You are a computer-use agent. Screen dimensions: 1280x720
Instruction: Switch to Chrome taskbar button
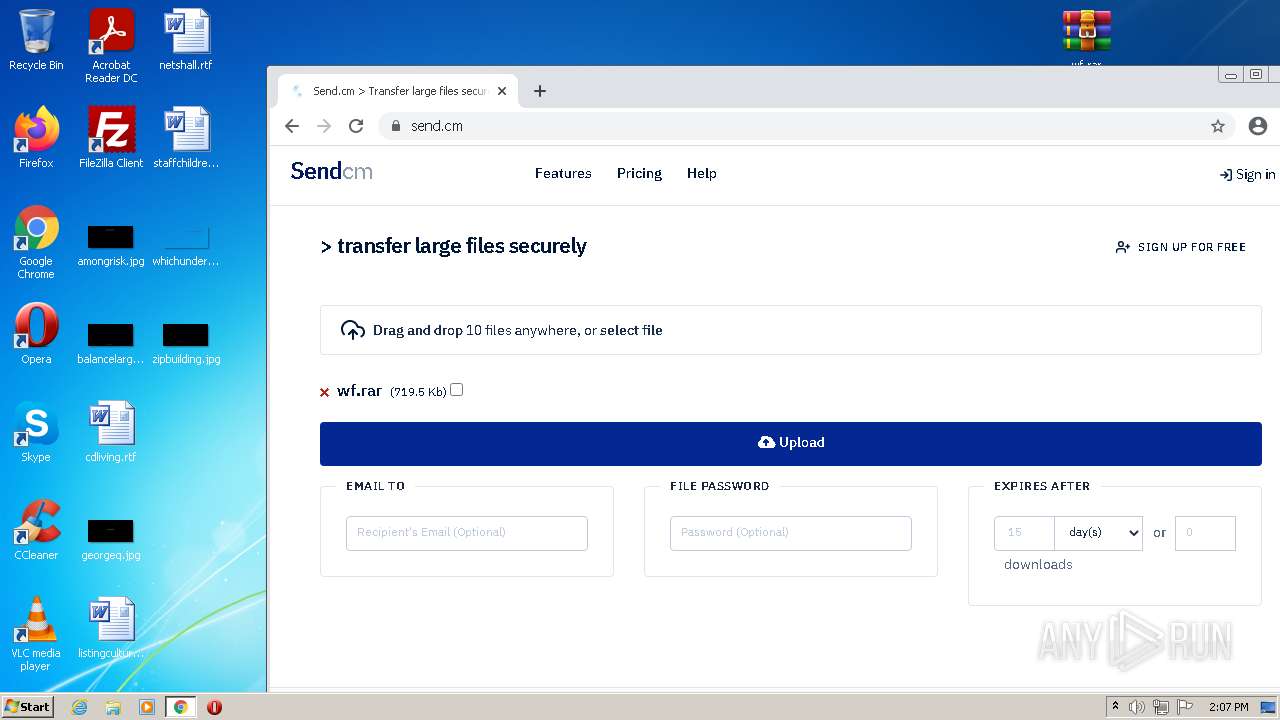(x=181, y=707)
